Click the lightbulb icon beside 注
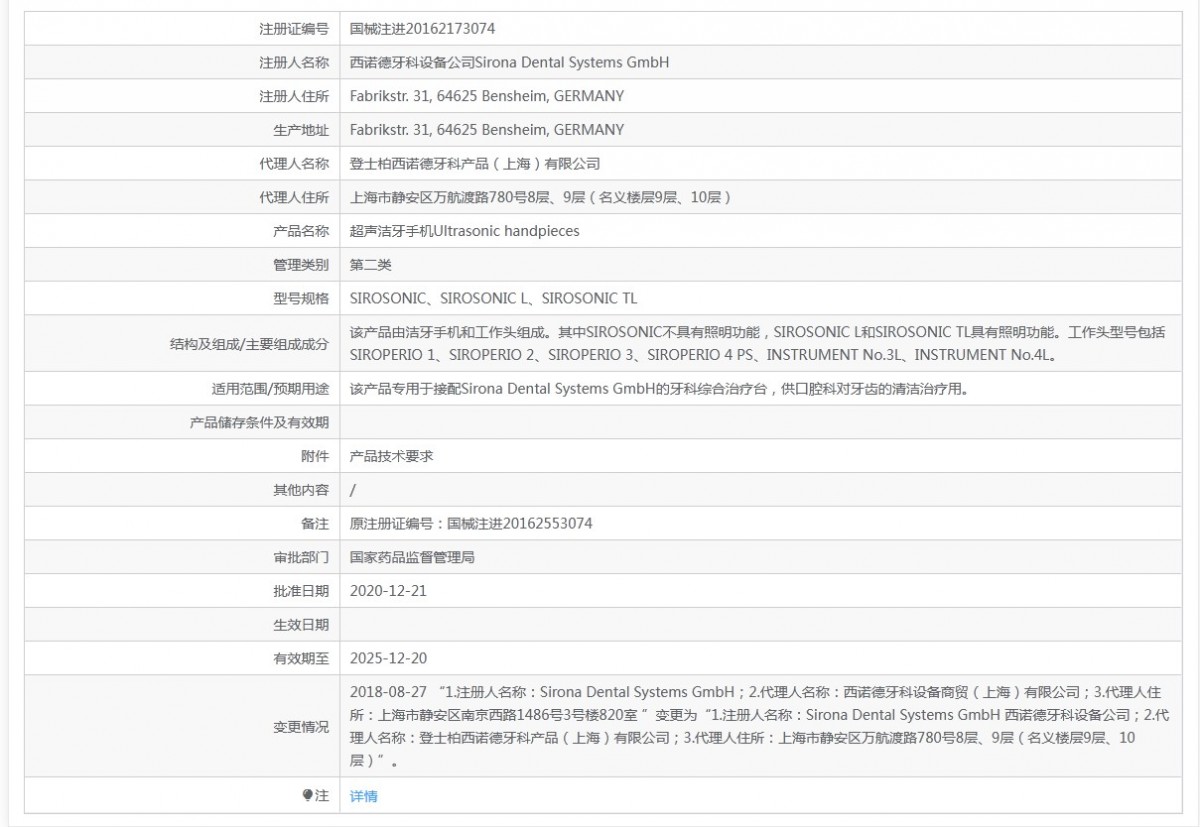 308,796
